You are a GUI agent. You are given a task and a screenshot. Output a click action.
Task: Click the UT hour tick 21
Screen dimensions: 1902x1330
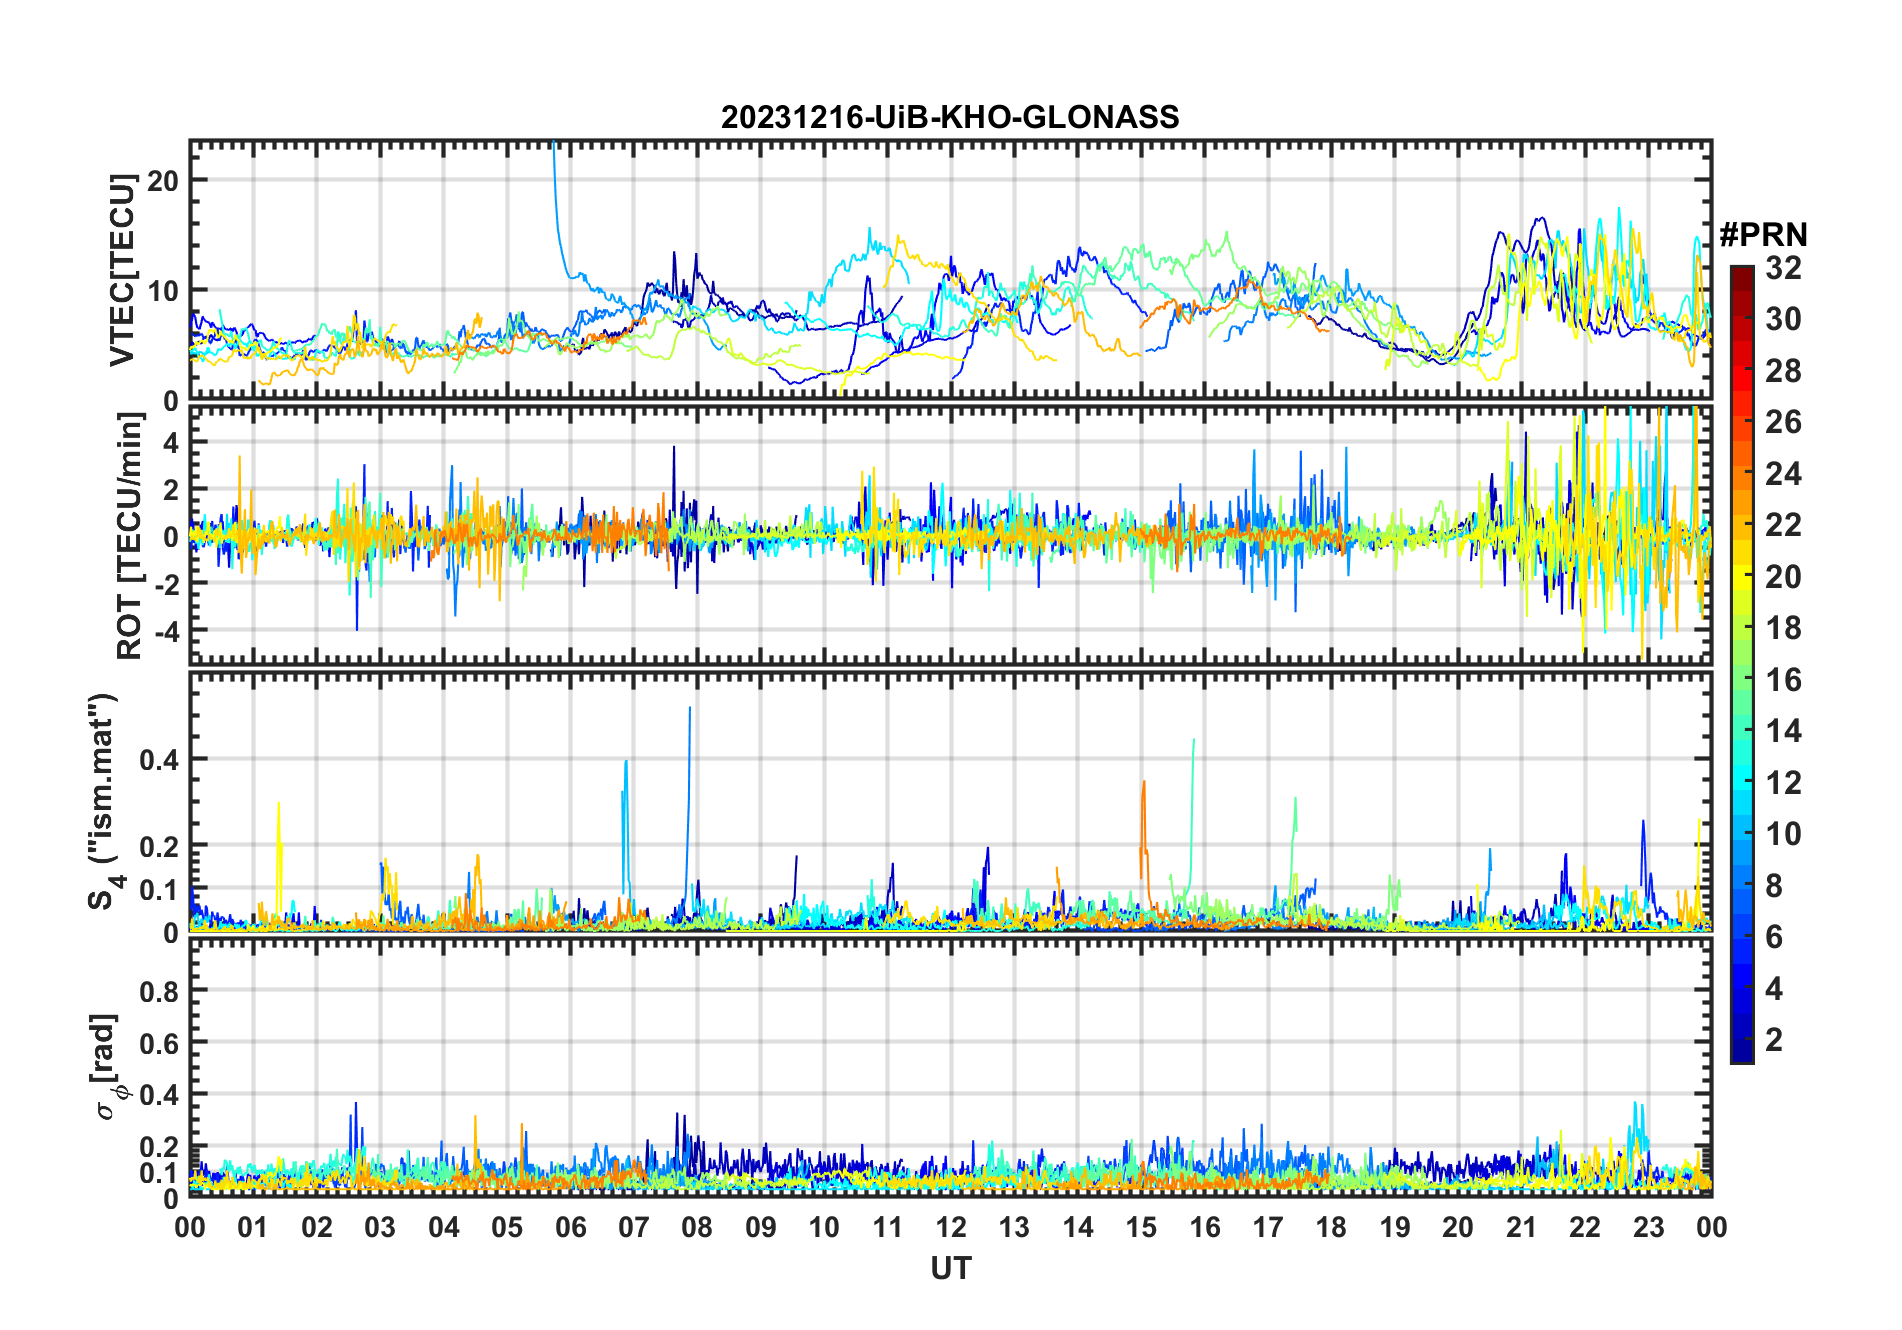pos(1522,1227)
